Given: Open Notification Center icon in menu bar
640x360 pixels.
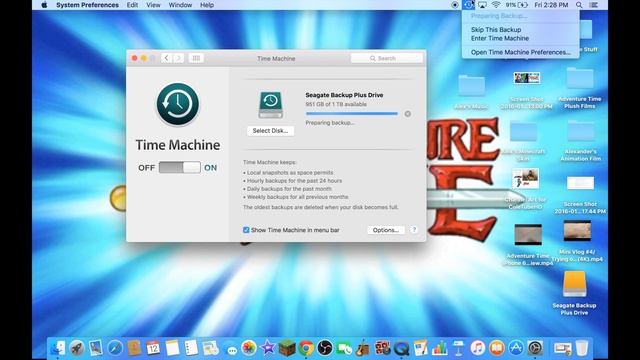Looking at the screenshot, I should point(594,5).
